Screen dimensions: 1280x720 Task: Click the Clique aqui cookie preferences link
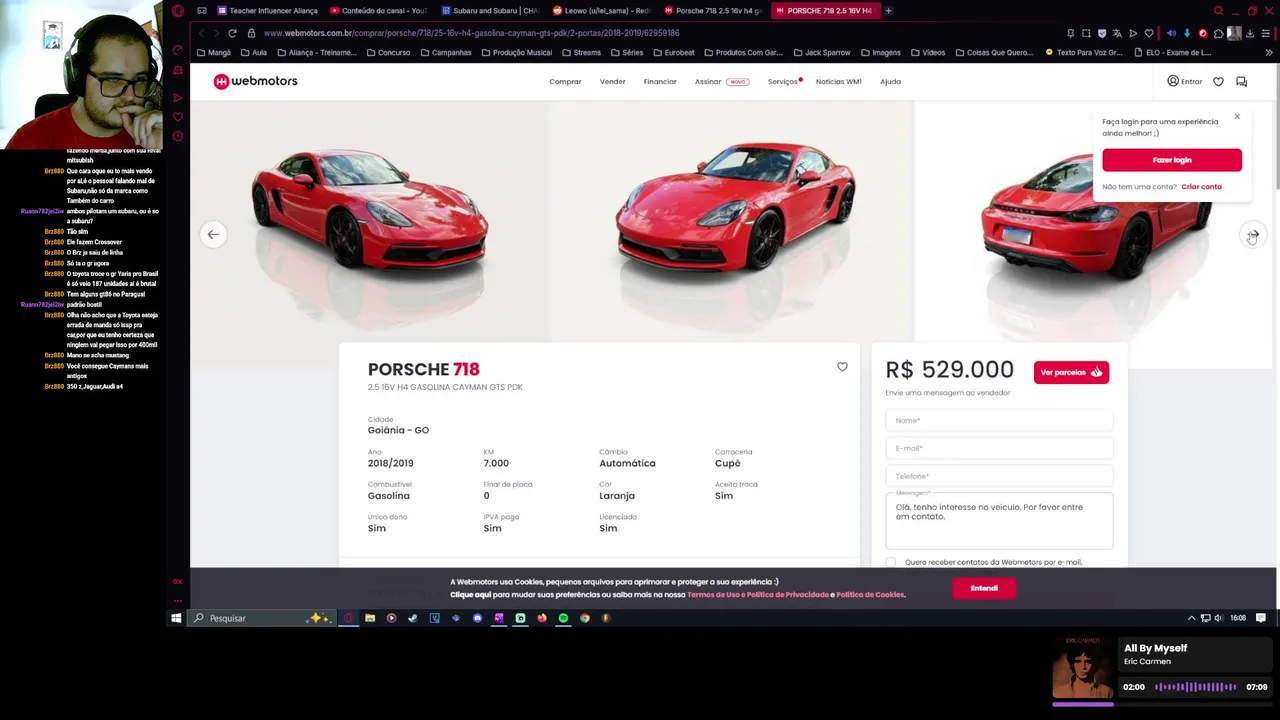(470, 595)
